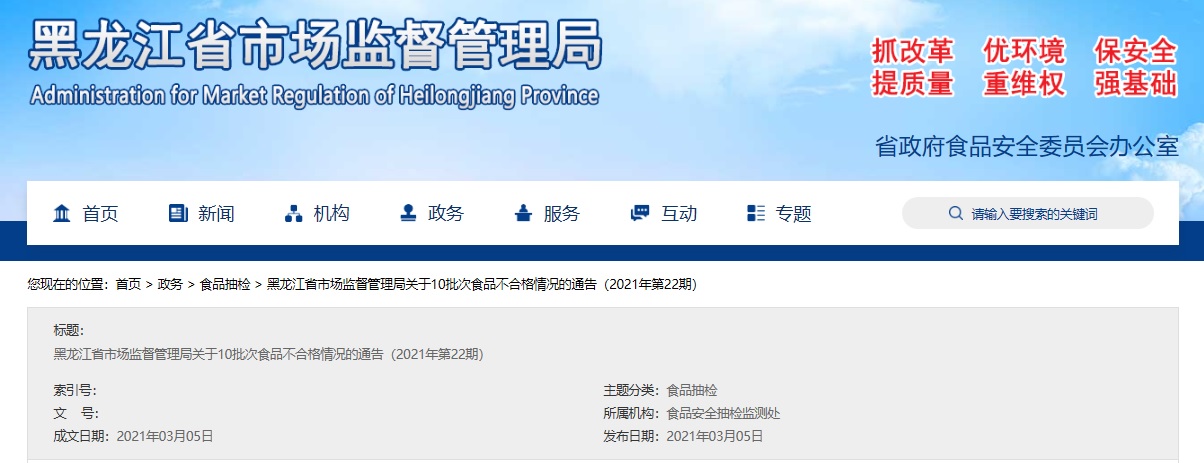Click the service icon beside 服务
Screen dimensions: 1204x463
pyautogui.click(x=523, y=213)
